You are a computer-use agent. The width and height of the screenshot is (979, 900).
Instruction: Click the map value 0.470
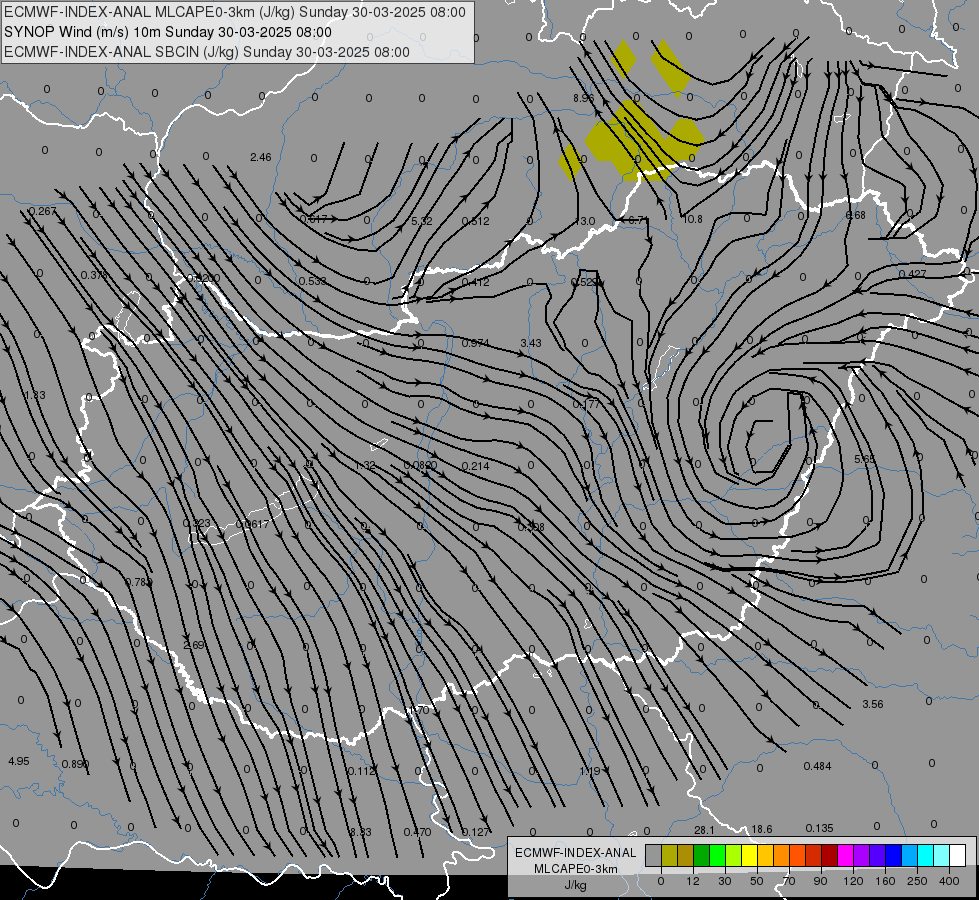[417, 832]
